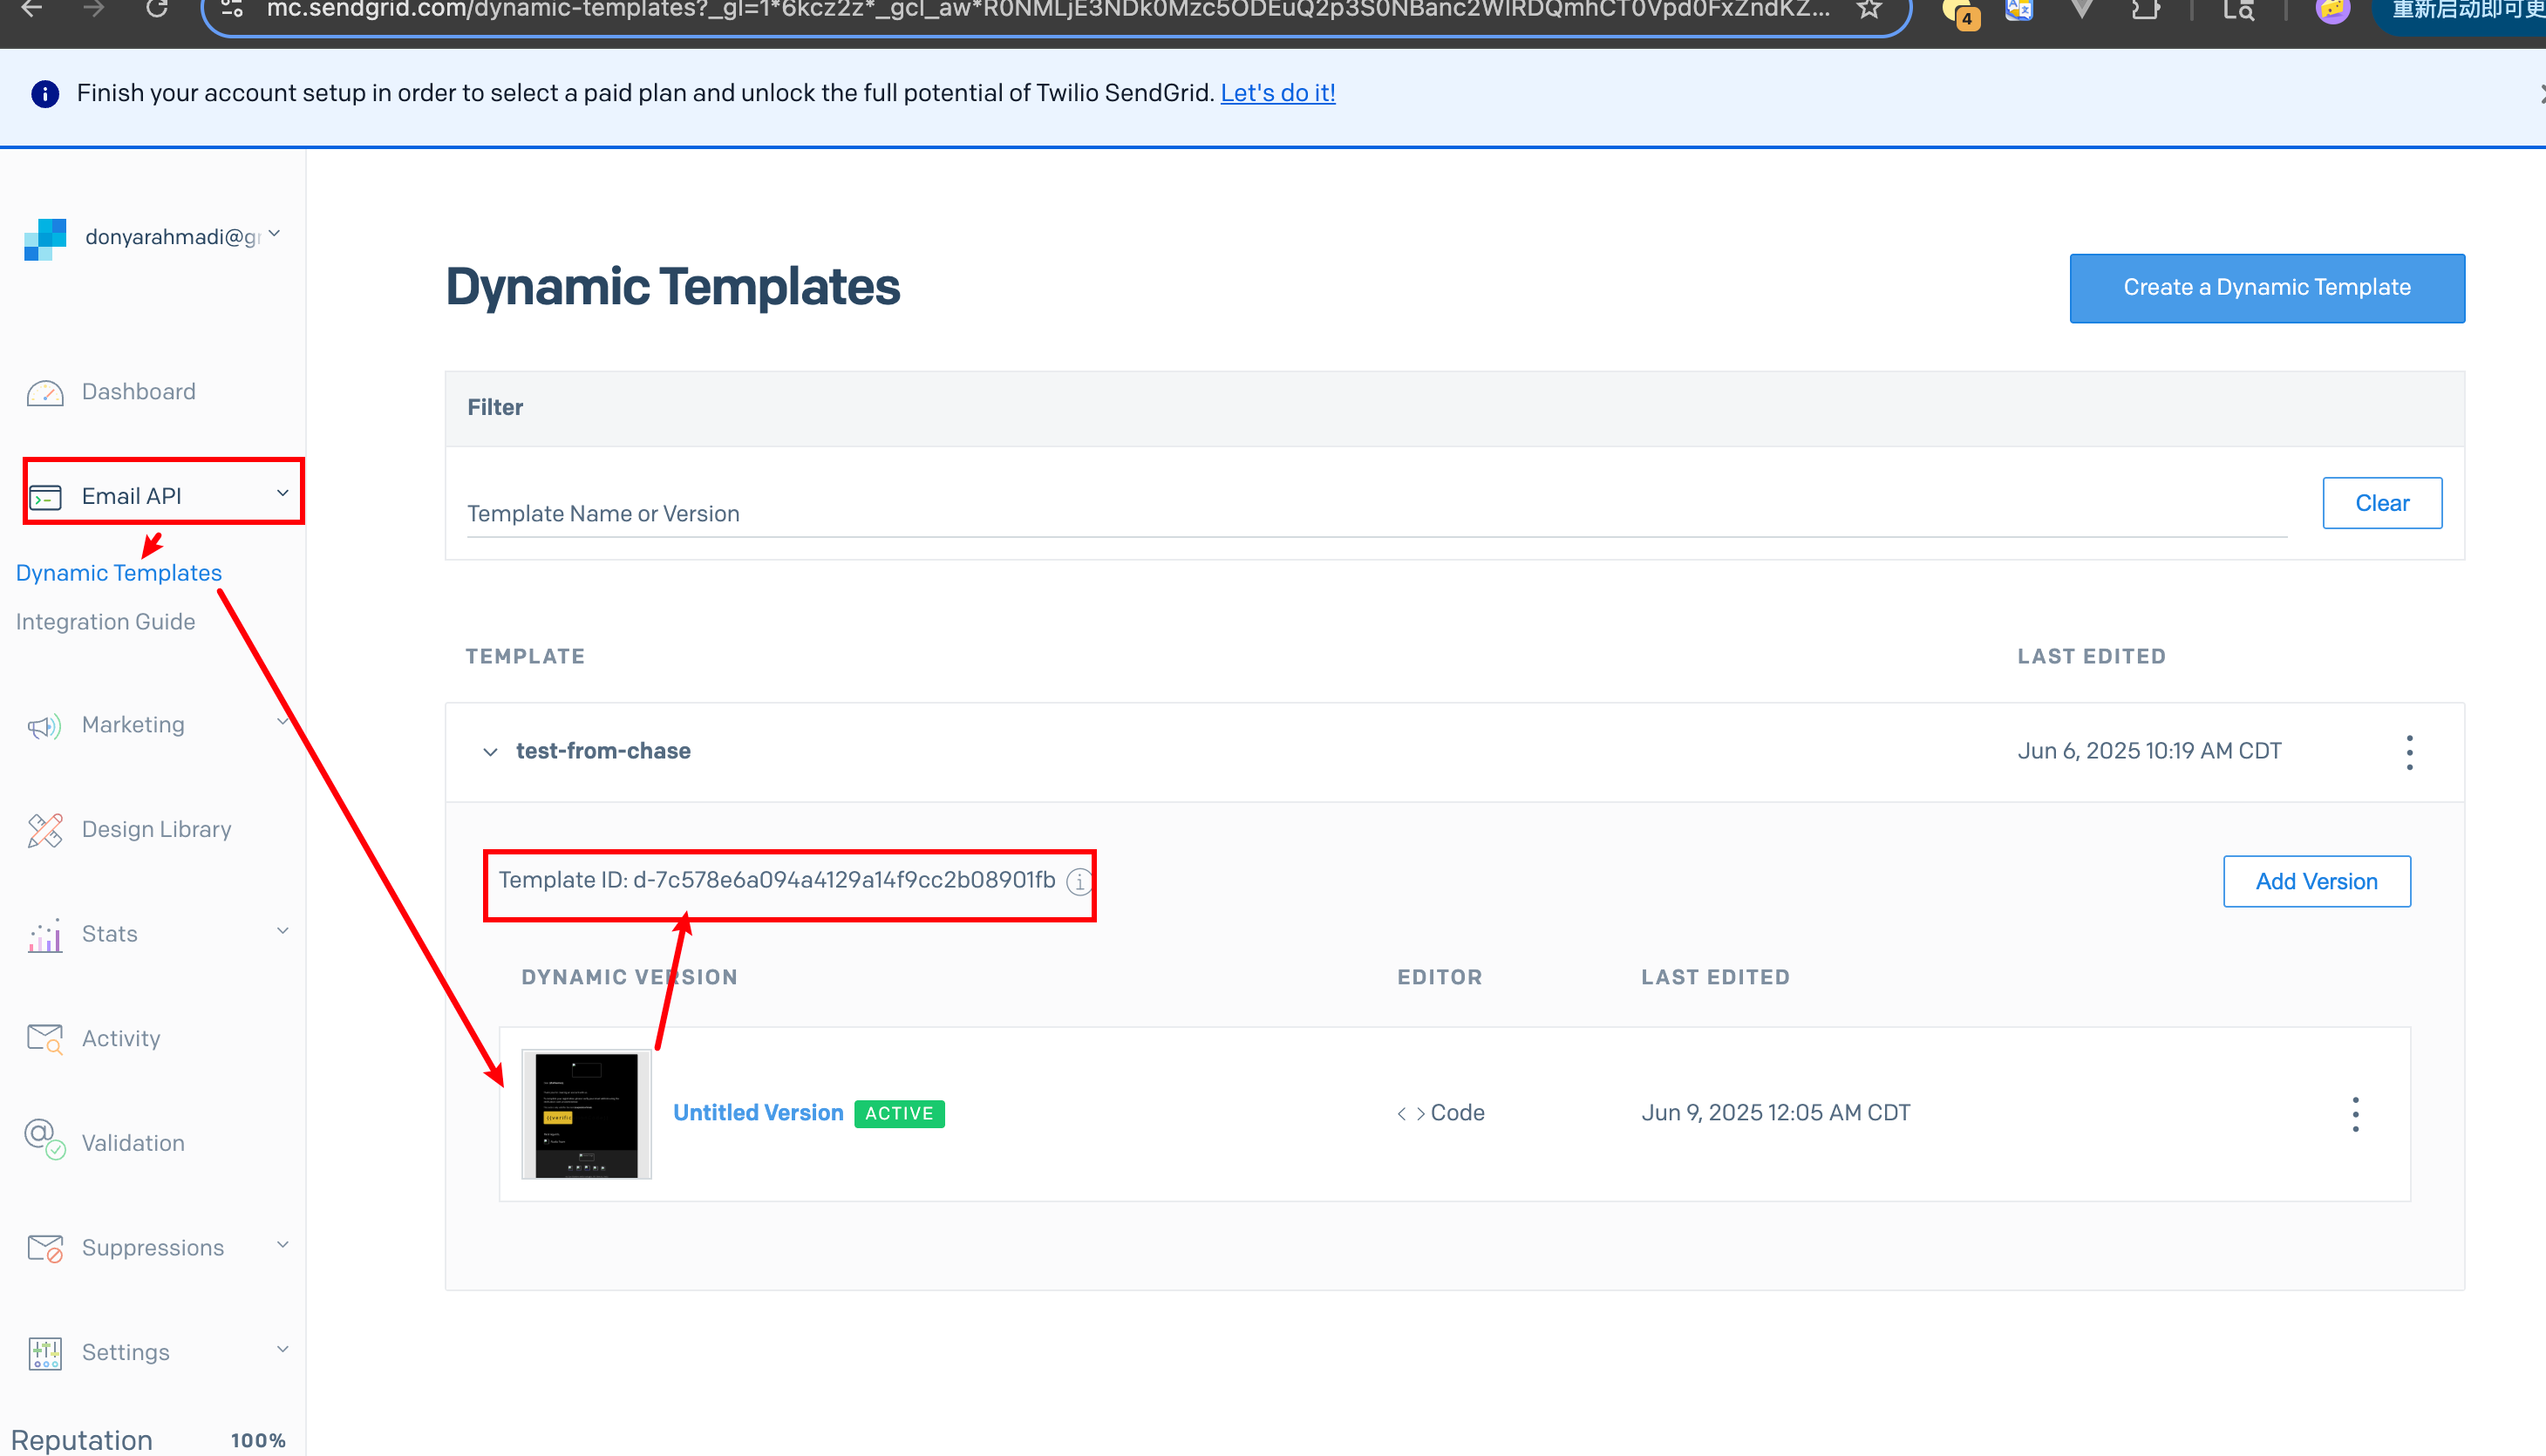Screen dimensions: 2546x1456
Task: Click the Code editor label
Action: (x=1457, y=1114)
